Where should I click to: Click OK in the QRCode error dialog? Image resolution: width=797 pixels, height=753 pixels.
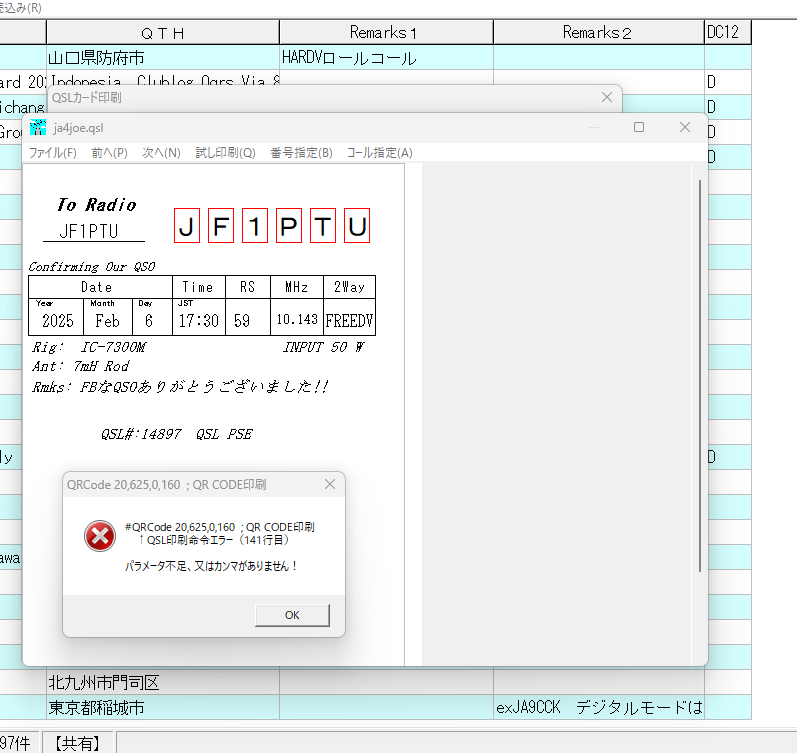(292, 615)
